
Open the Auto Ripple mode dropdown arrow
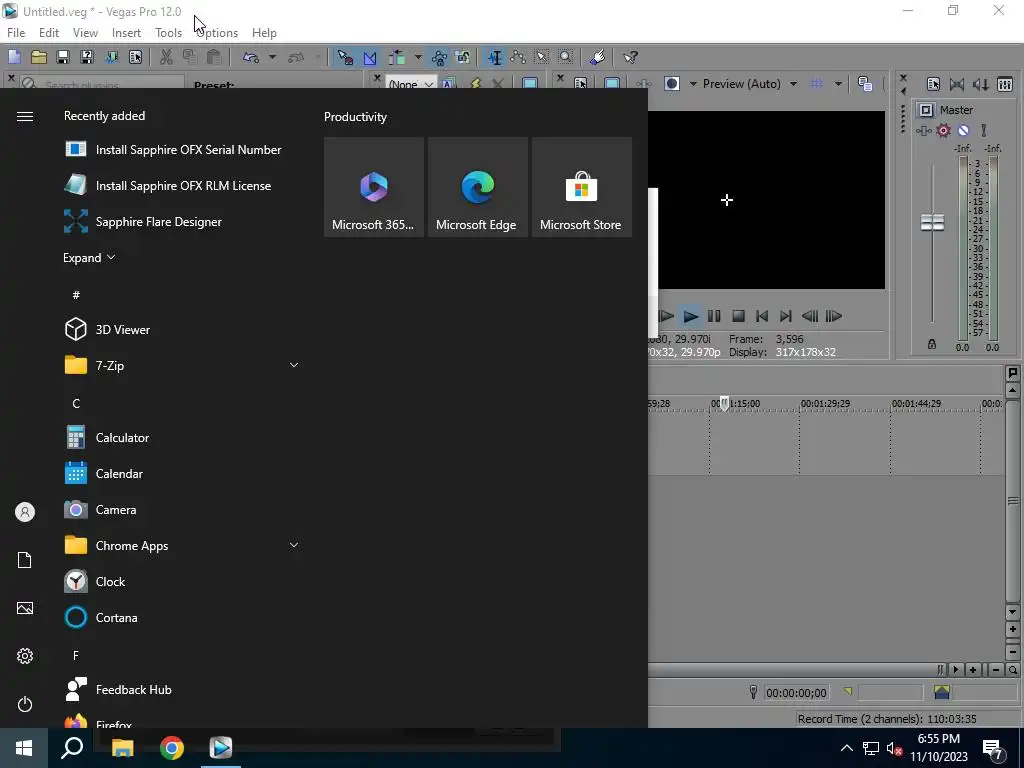click(x=417, y=57)
